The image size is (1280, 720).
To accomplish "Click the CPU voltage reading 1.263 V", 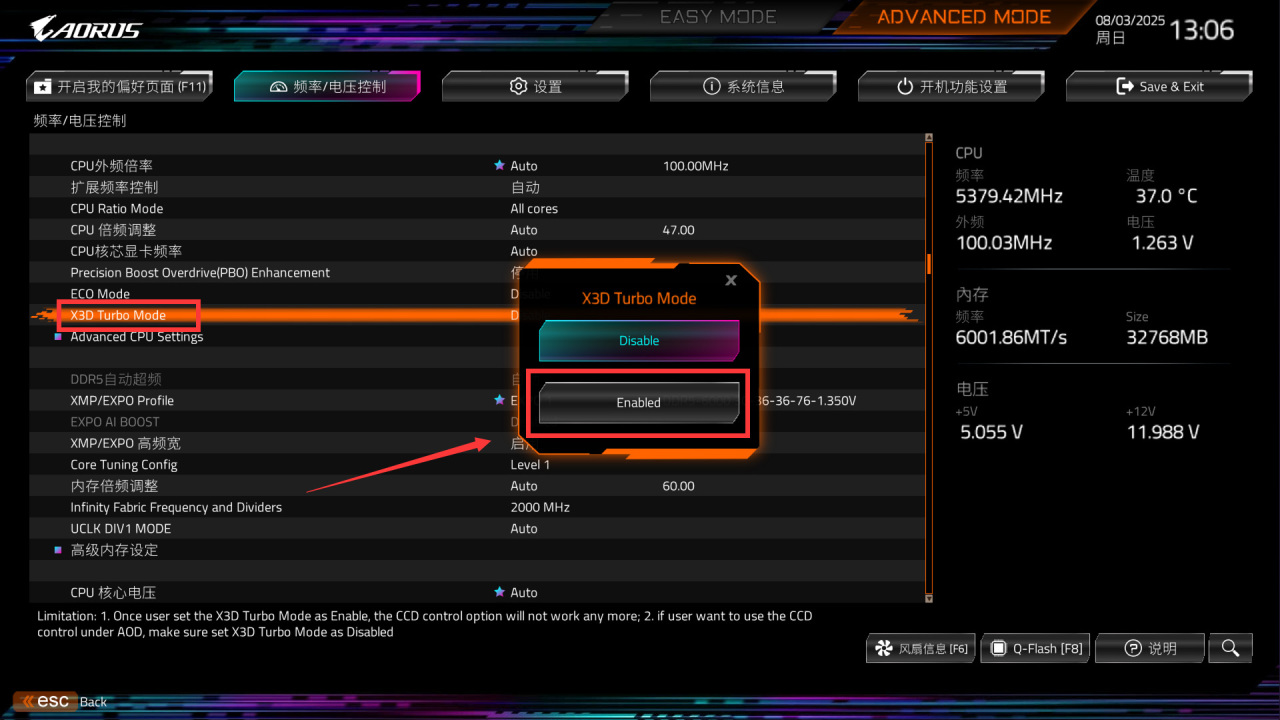I will coord(1162,243).
